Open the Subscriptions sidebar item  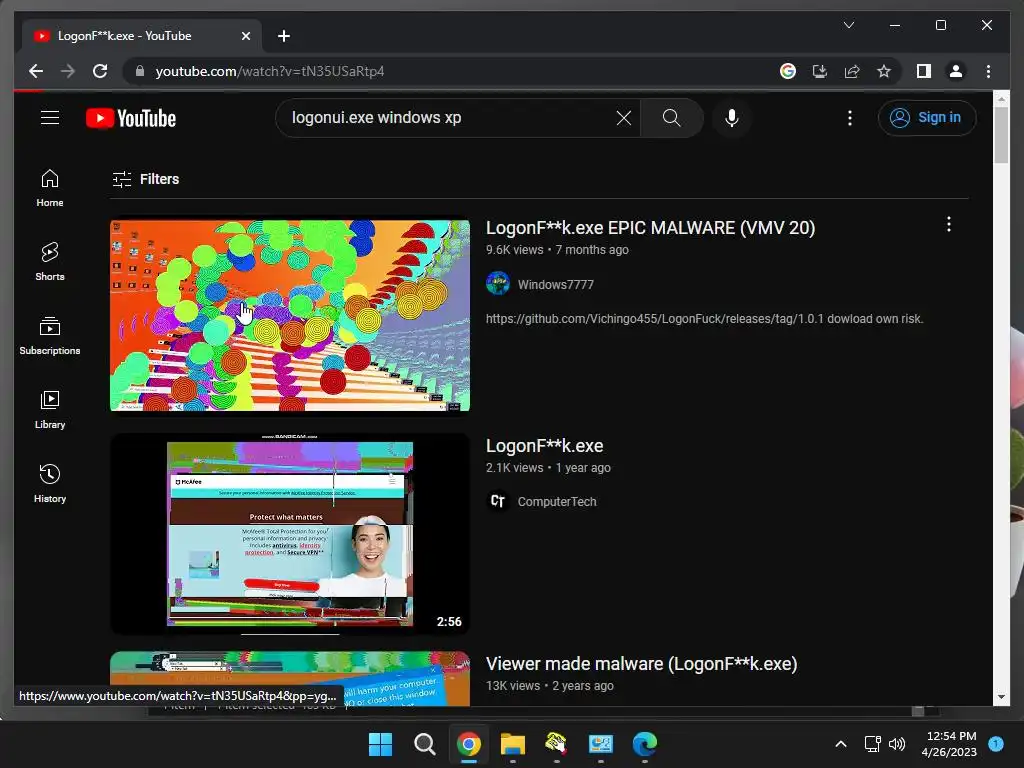[50, 336]
